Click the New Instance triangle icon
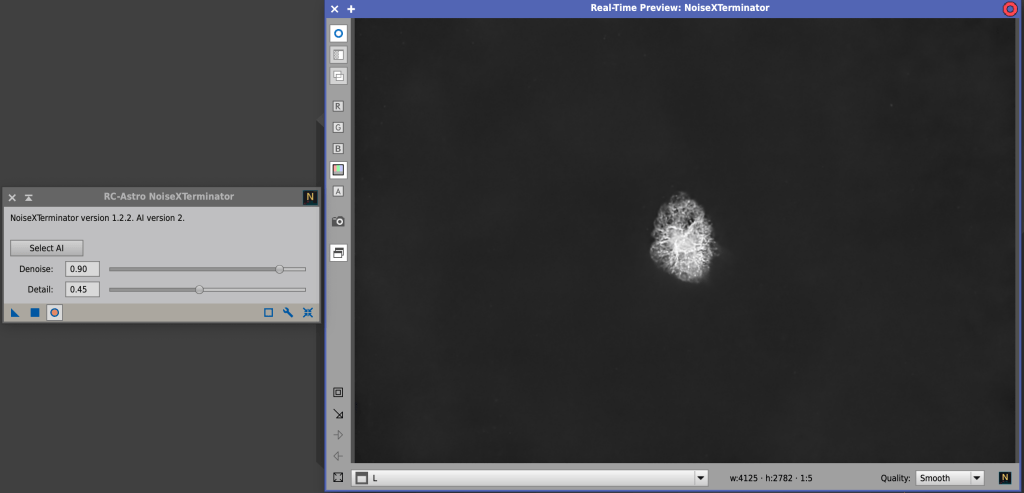 click(15, 313)
